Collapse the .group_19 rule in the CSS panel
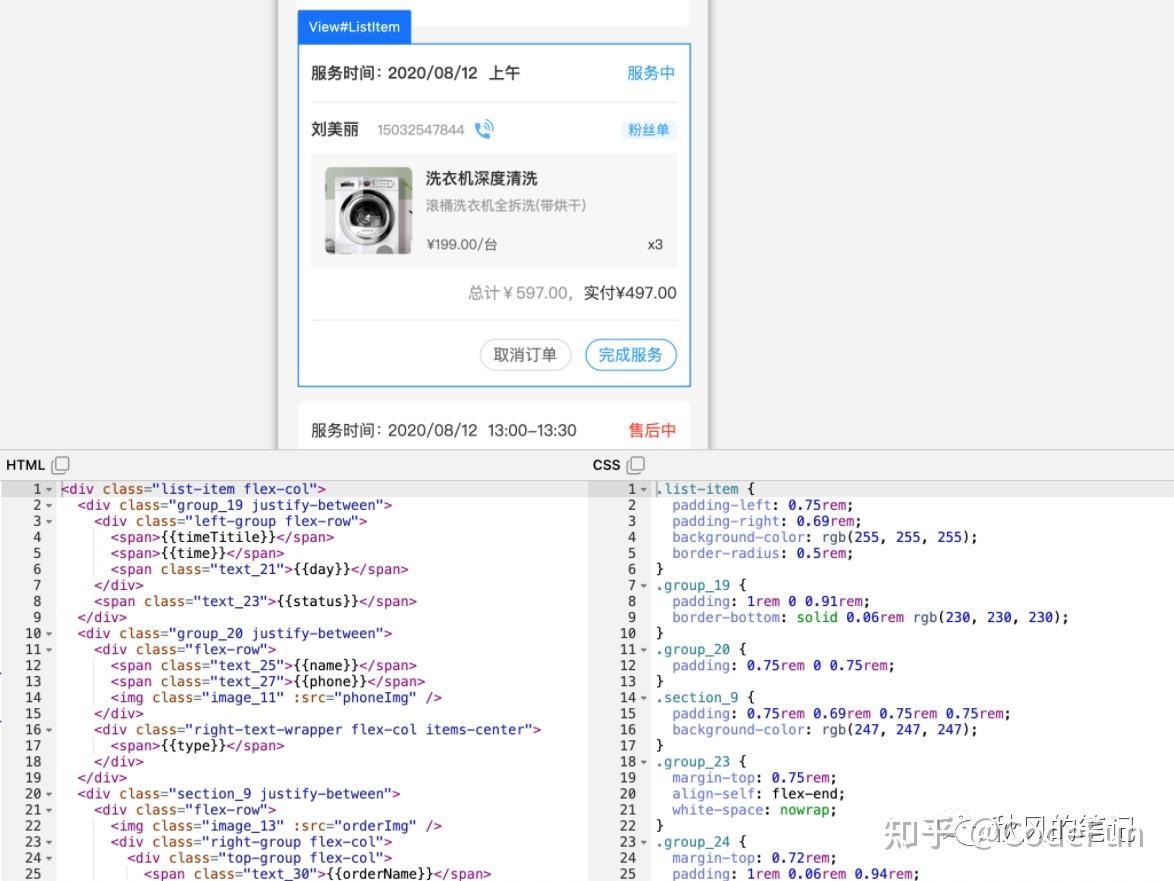Viewport: 1174px width, 881px height. [645, 585]
